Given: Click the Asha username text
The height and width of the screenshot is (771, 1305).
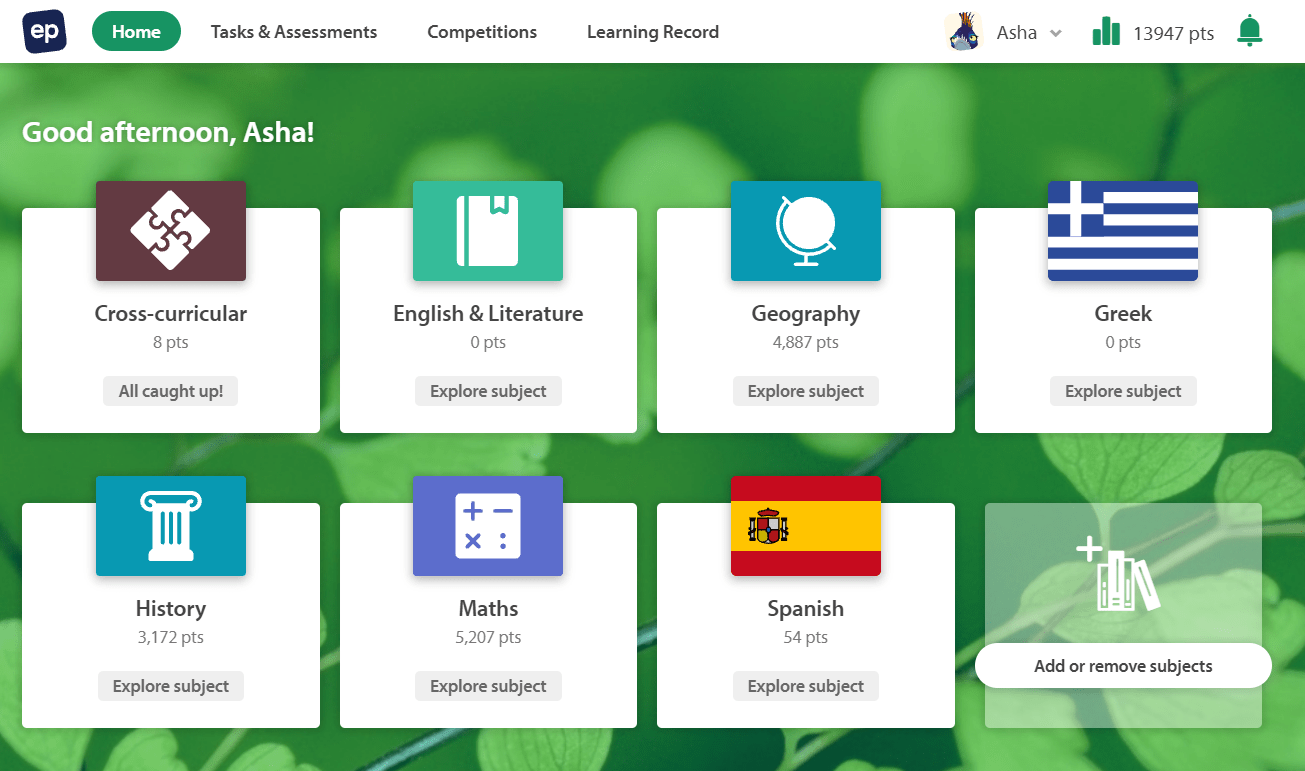Looking at the screenshot, I should tap(1017, 33).
